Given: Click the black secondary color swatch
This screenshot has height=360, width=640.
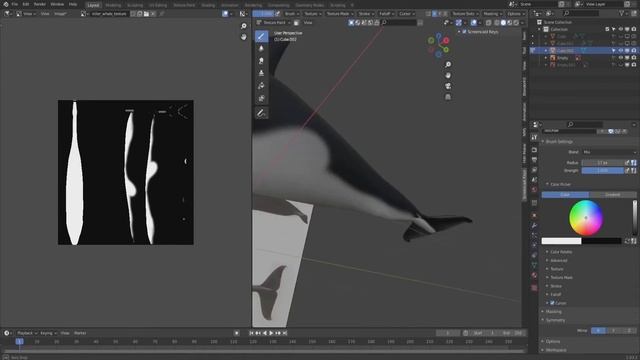Looking at the screenshot, I should tap(601, 241).
